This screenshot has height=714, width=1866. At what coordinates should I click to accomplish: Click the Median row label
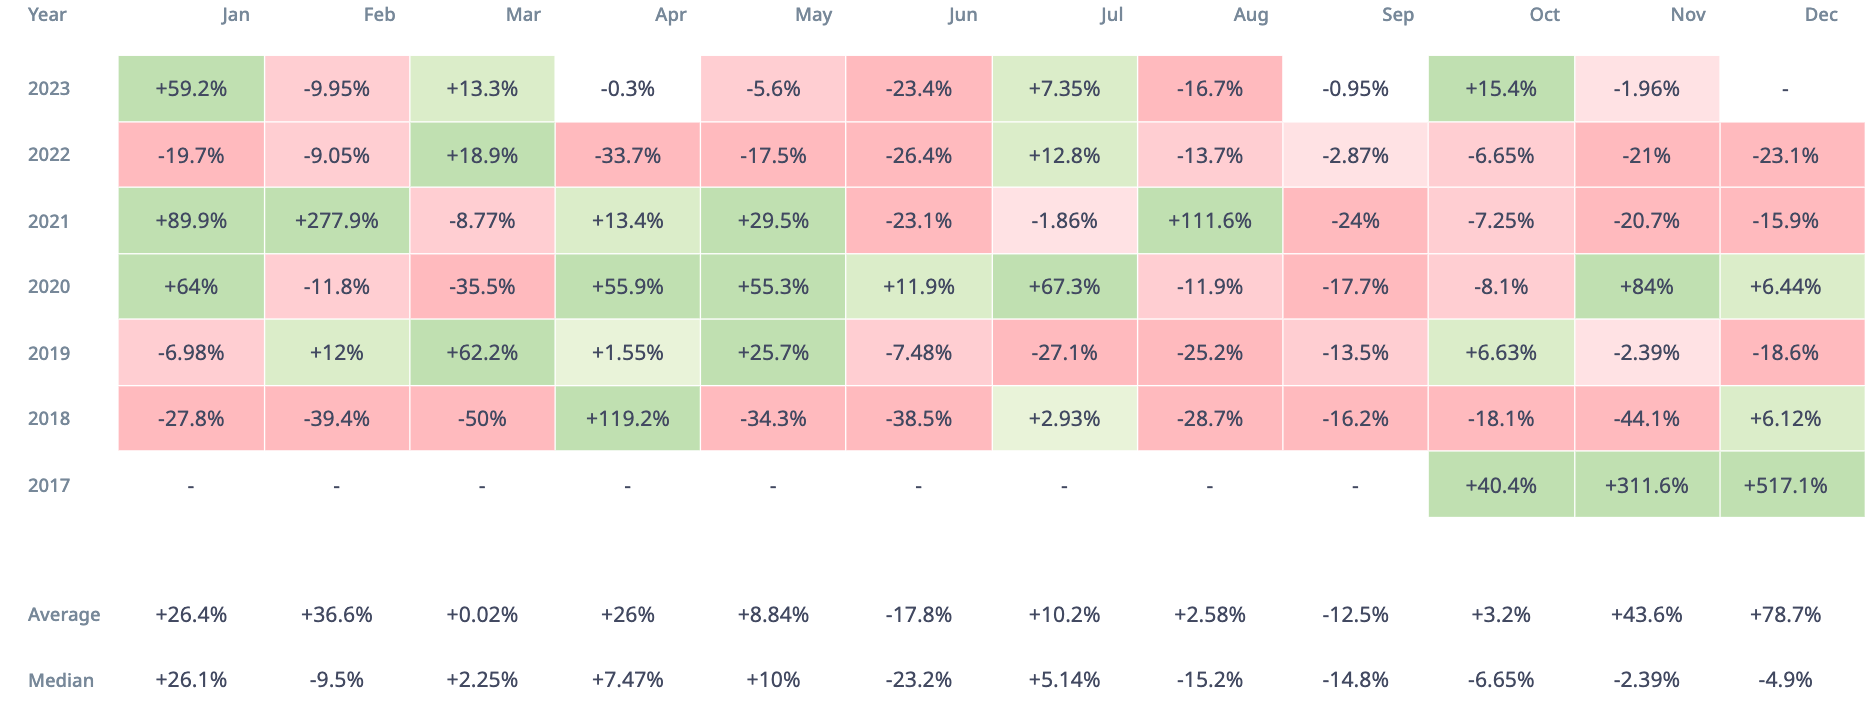pyautogui.click(x=61, y=681)
